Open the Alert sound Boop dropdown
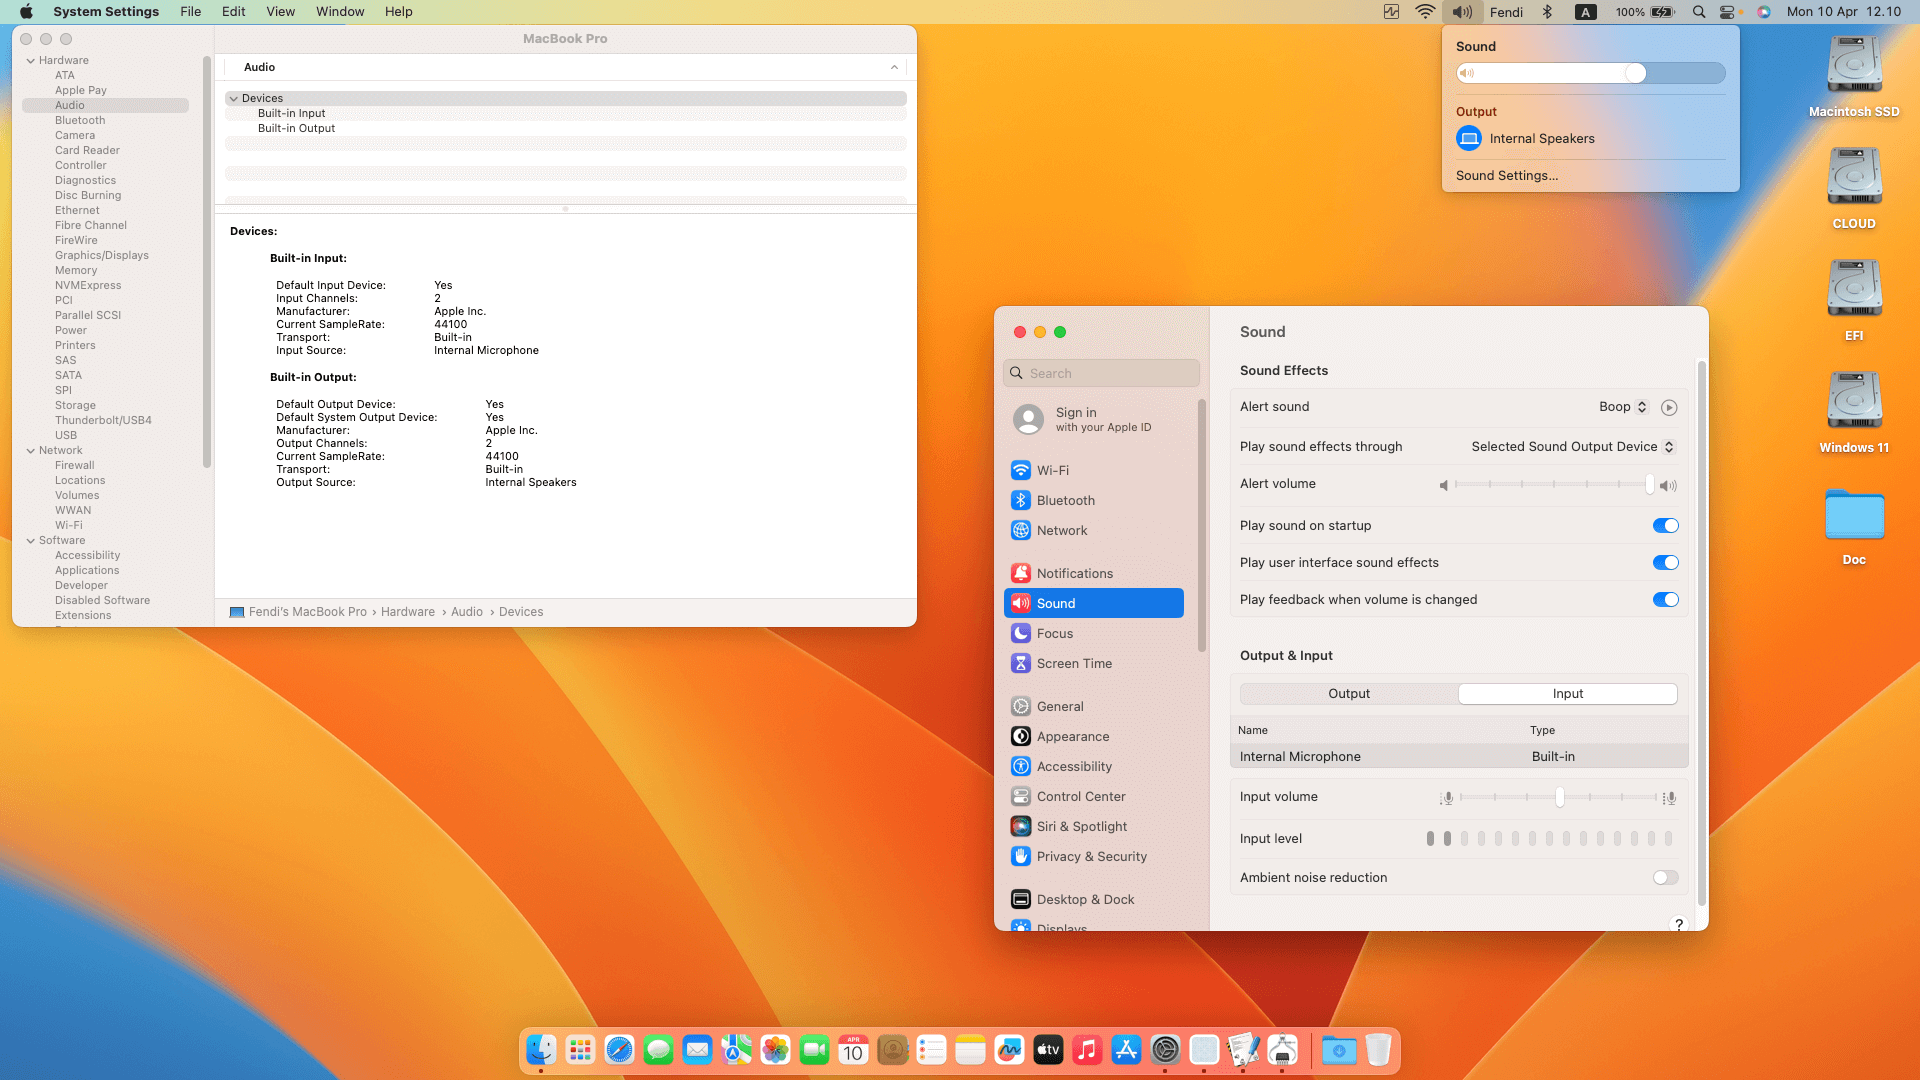Screen dimensions: 1920x1080 tap(1623, 407)
